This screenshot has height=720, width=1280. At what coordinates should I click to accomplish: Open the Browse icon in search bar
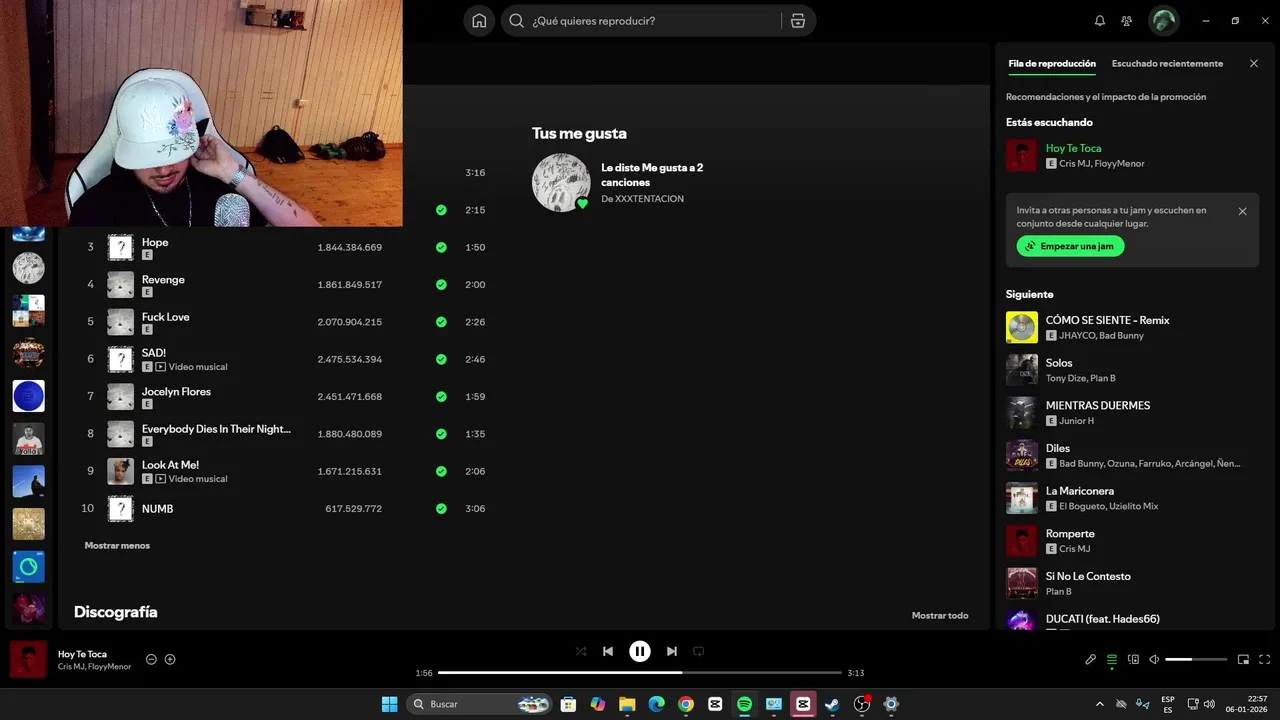pyautogui.click(x=797, y=21)
